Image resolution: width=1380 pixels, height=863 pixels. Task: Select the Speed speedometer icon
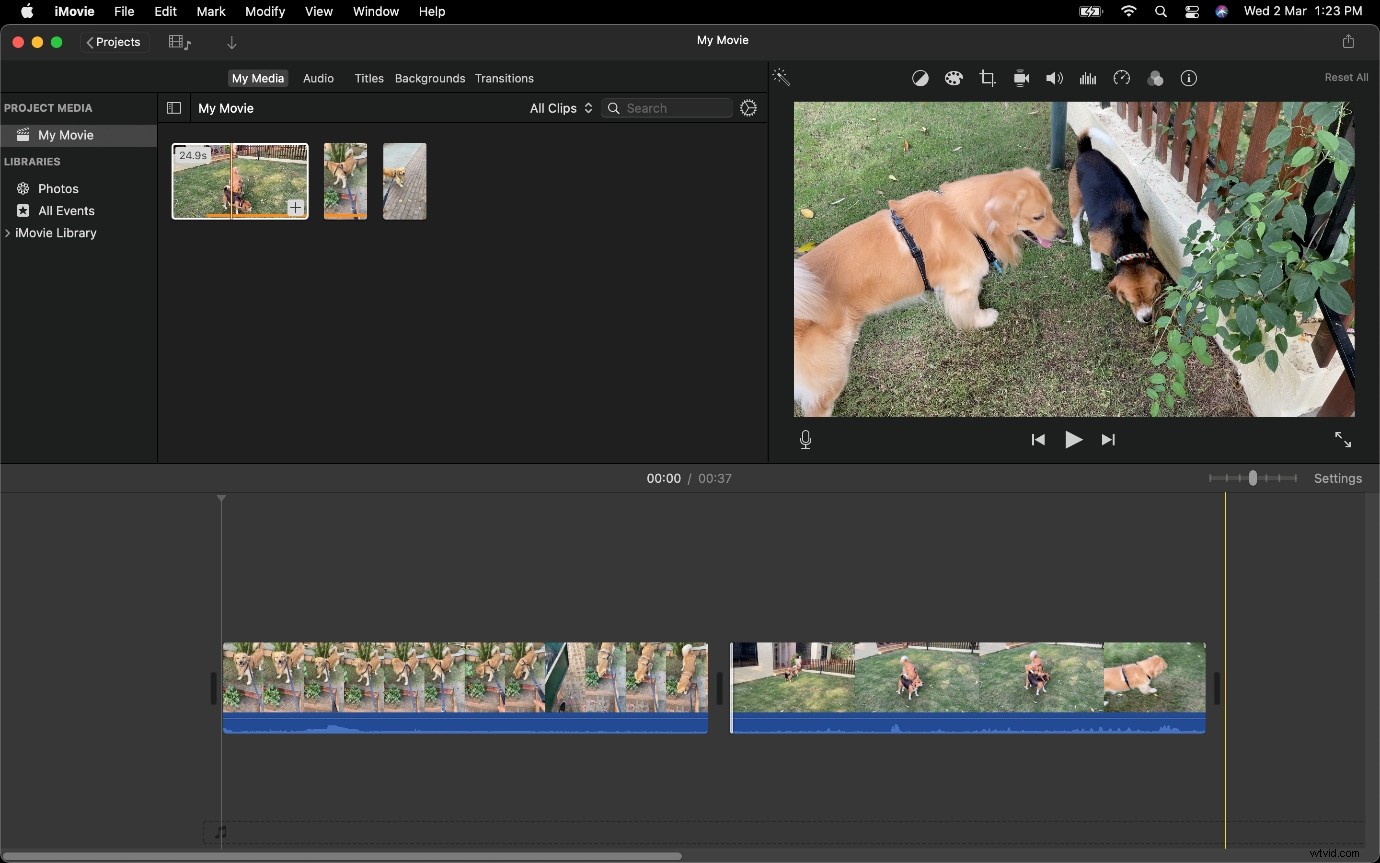tap(1122, 78)
